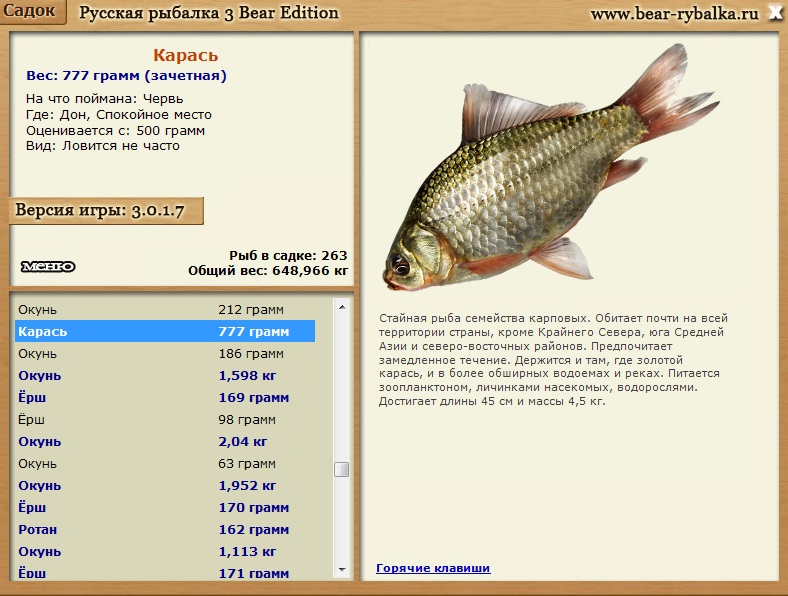788x596 pixels.
Task: Pick Ротан 162 грамм from the list
Action: pos(165,530)
